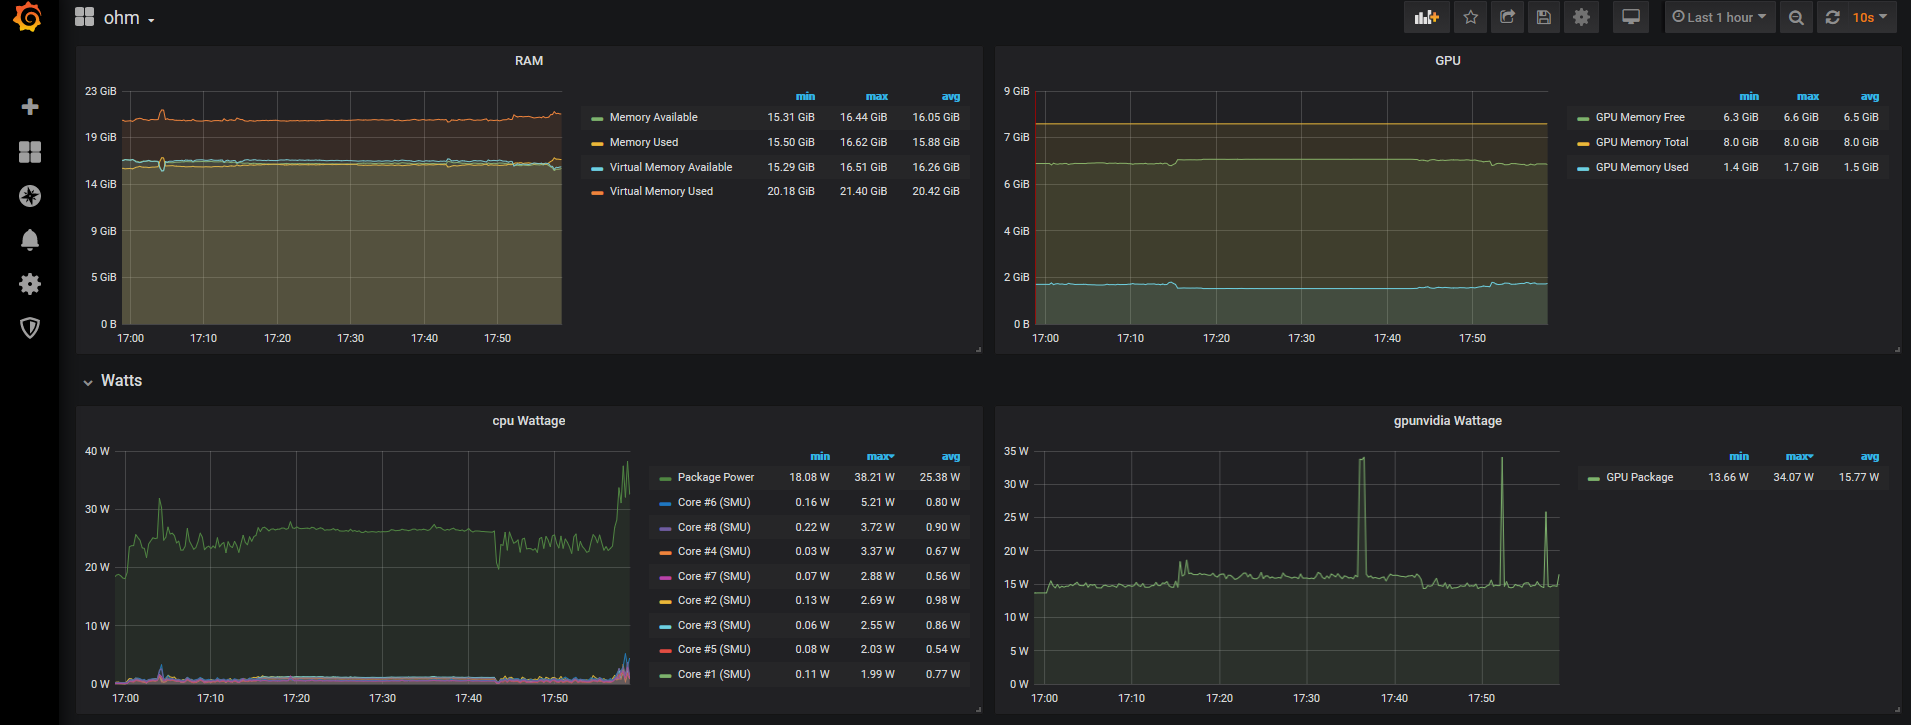Open Server Admin shield icon in sidebar
This screenshot has height=725, width=1911.
(x=30, y=328)
